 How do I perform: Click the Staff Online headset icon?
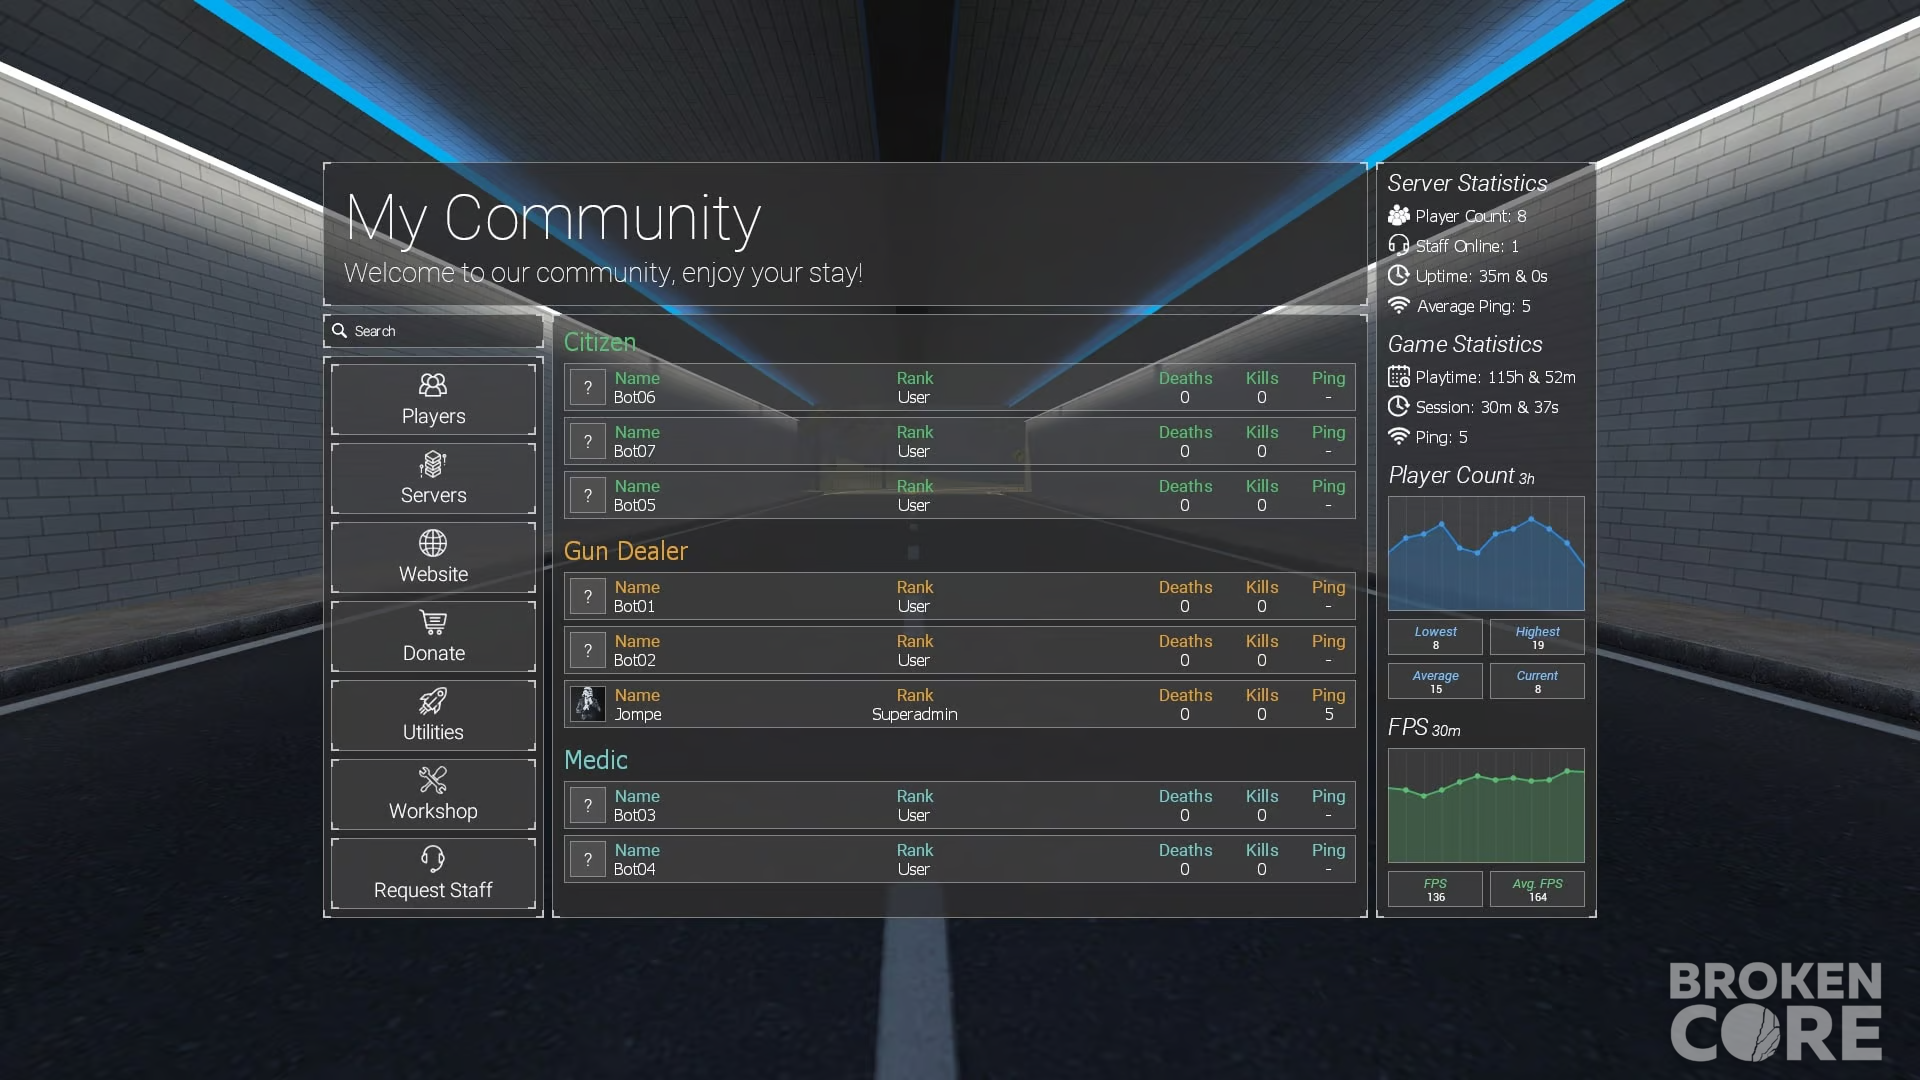click(1399, 246)
